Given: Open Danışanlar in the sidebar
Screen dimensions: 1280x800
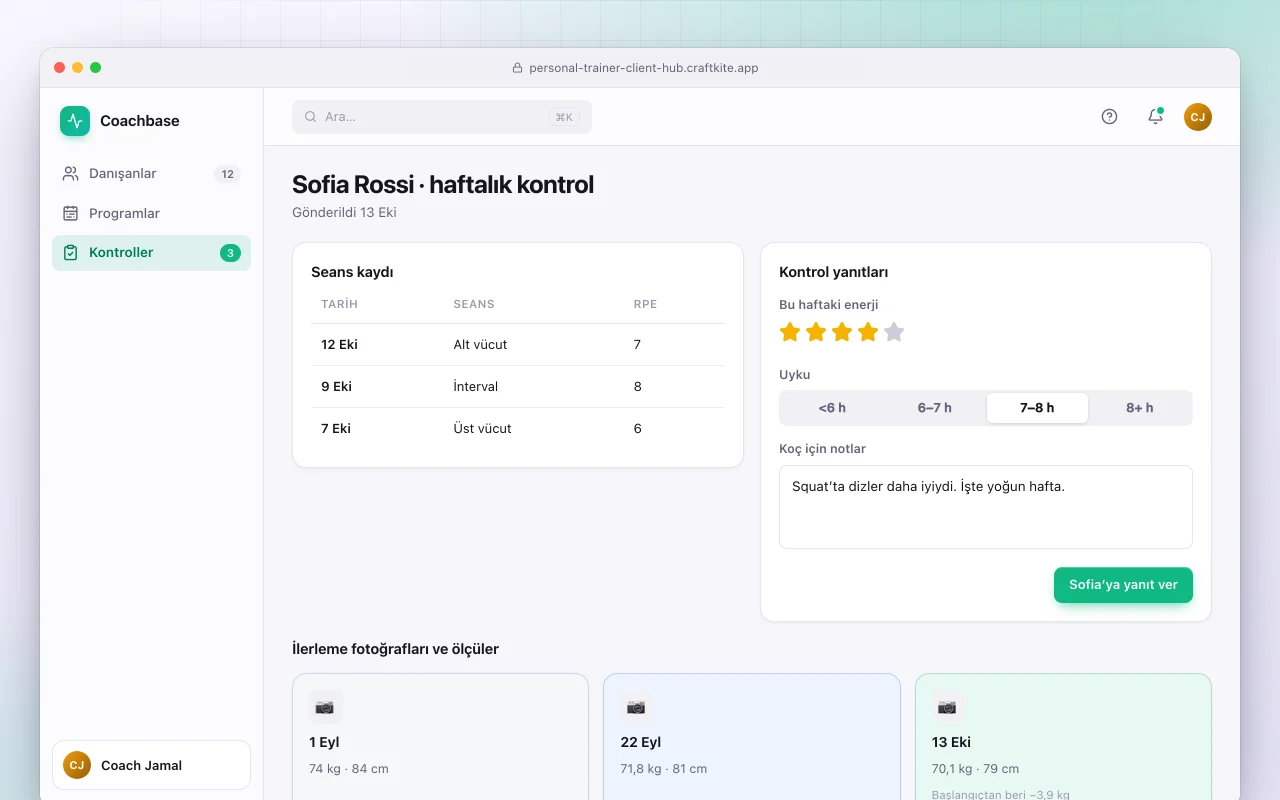Looking at the screenshot, I should [151, 174].
